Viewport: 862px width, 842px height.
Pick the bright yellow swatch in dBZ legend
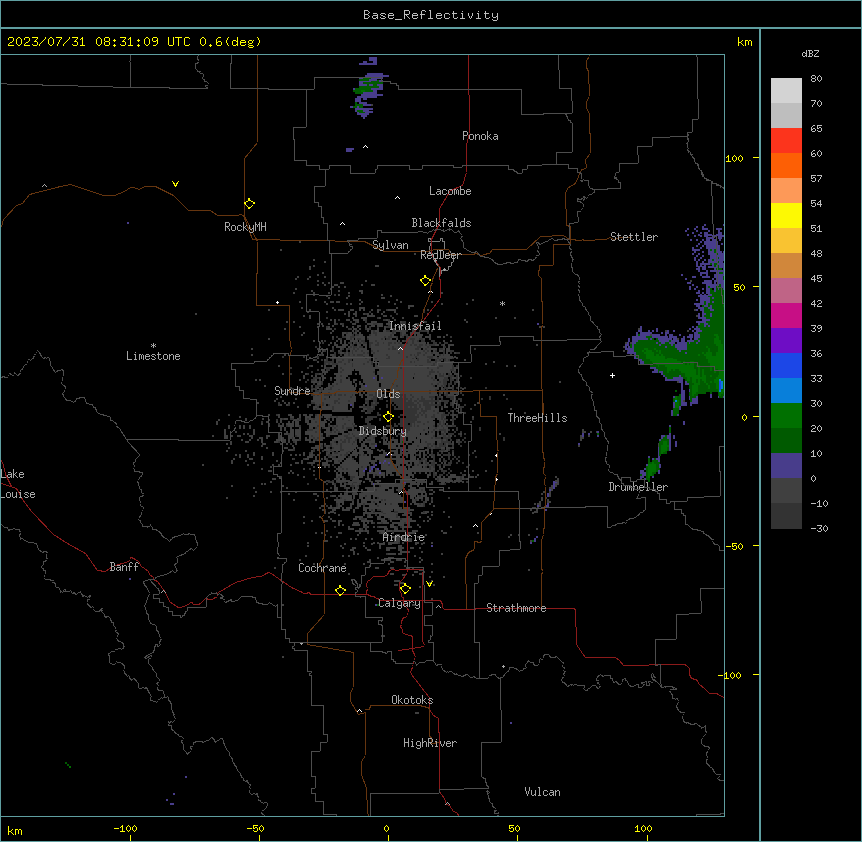[786, 215]
